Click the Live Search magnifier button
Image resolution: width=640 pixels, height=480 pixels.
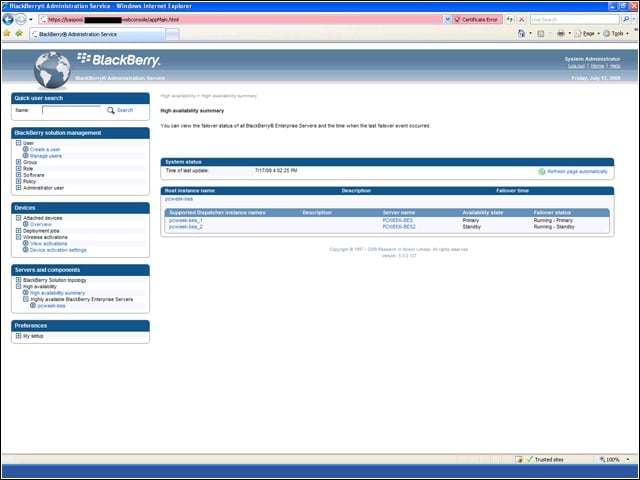[626, 20]
